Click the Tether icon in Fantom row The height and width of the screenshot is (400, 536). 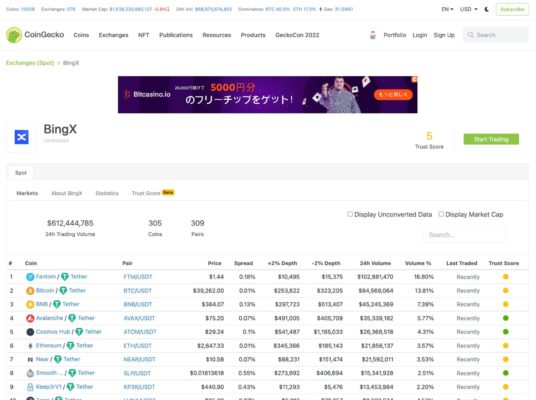[x=65, y=277]
